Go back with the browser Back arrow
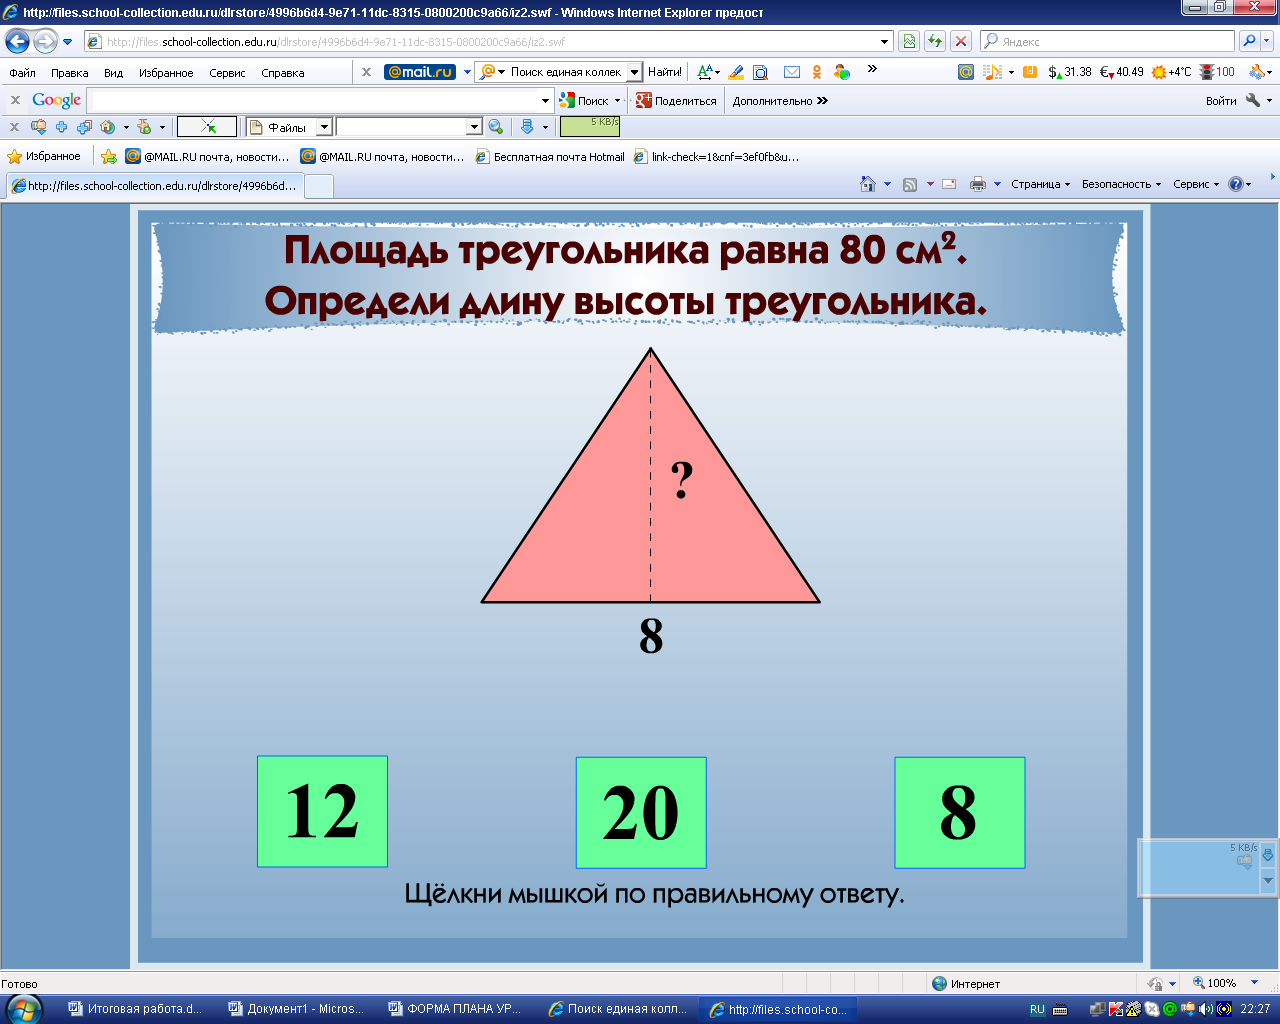 [17, 41]
